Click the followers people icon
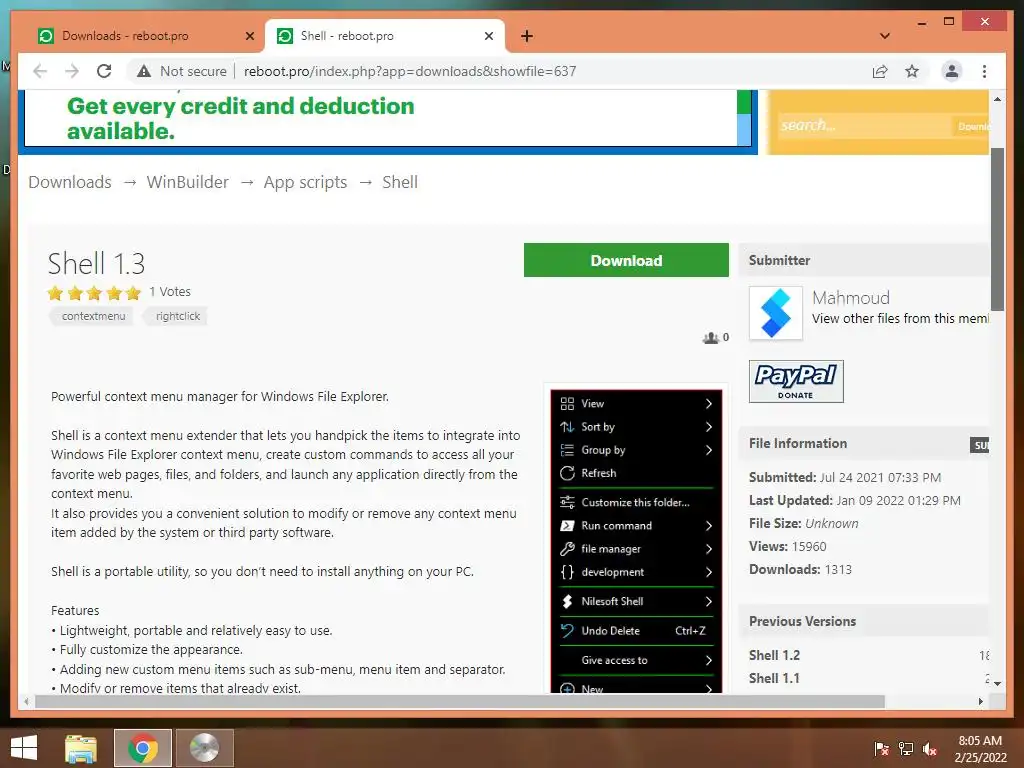 point(711,338)
